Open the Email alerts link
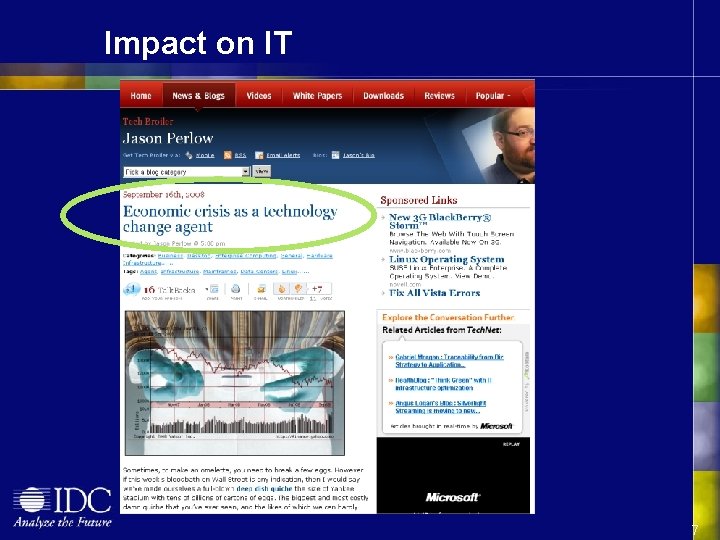Screen dimensions: 720x540 (x=283, y=155)
